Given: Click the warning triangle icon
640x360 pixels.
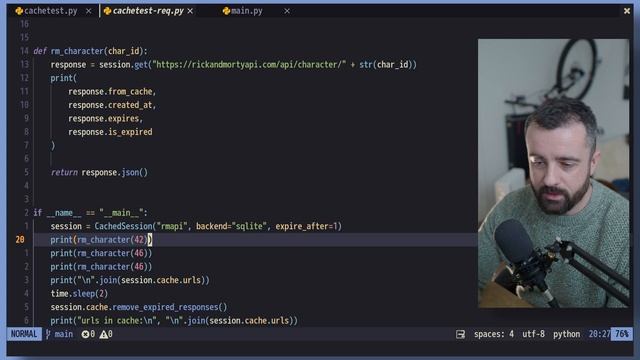Looking at the screenshot, I should click(104, 334).
